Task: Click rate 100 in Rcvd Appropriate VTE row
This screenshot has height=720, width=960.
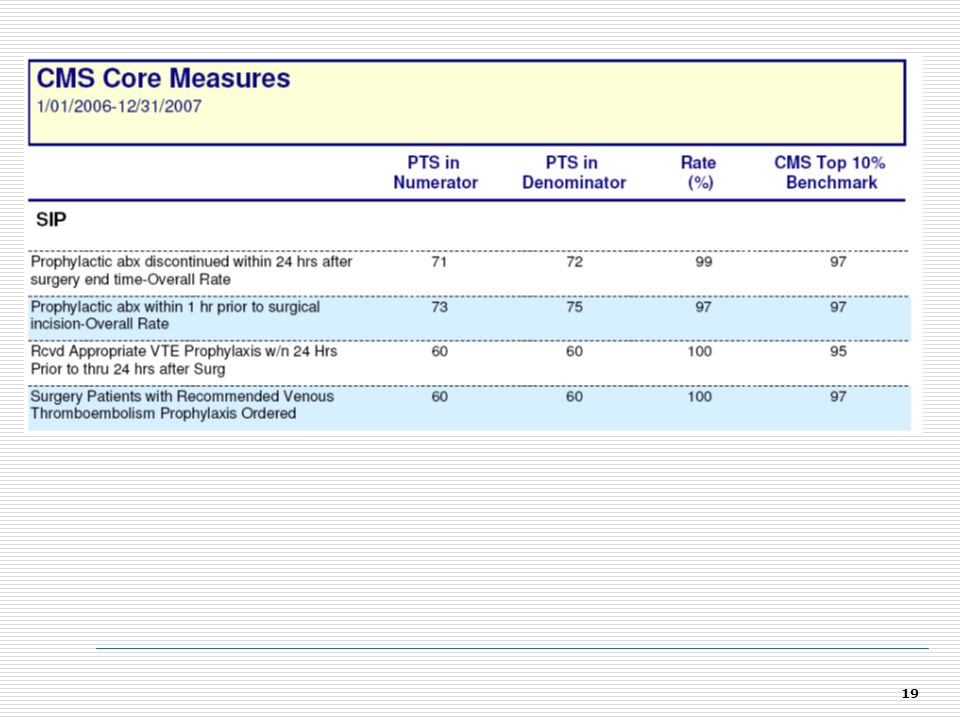Action: pos(700,351)
